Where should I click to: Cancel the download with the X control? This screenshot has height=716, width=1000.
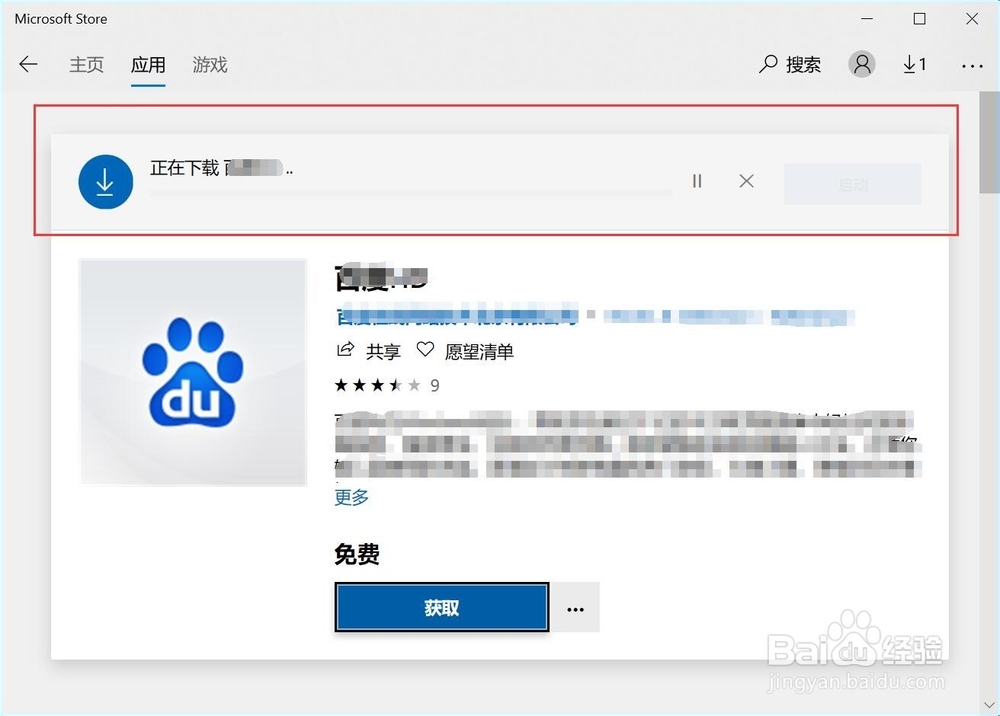tap(746, 181)
